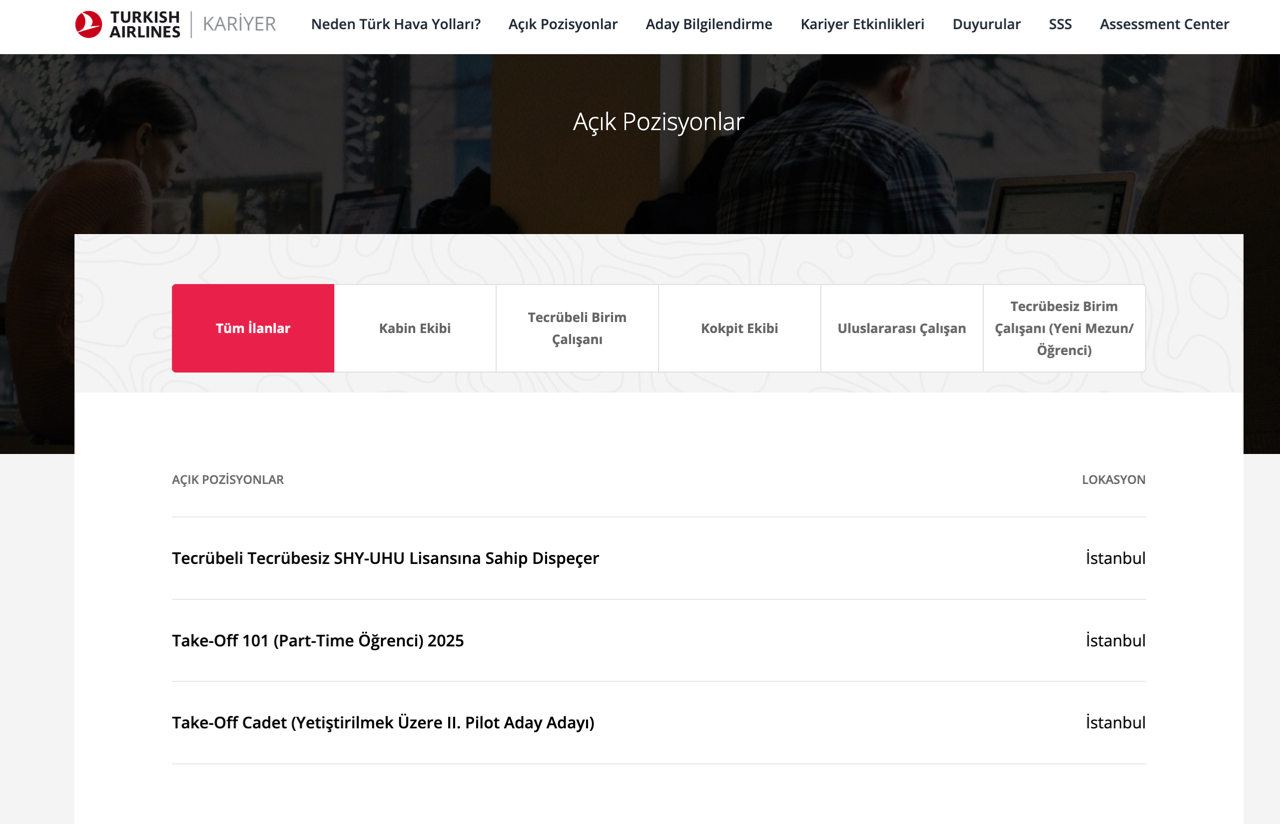1281x824 pixels.
Task: Open Duyurular in the top navigation
Action: pyautogui.click(x=986, y=24)
